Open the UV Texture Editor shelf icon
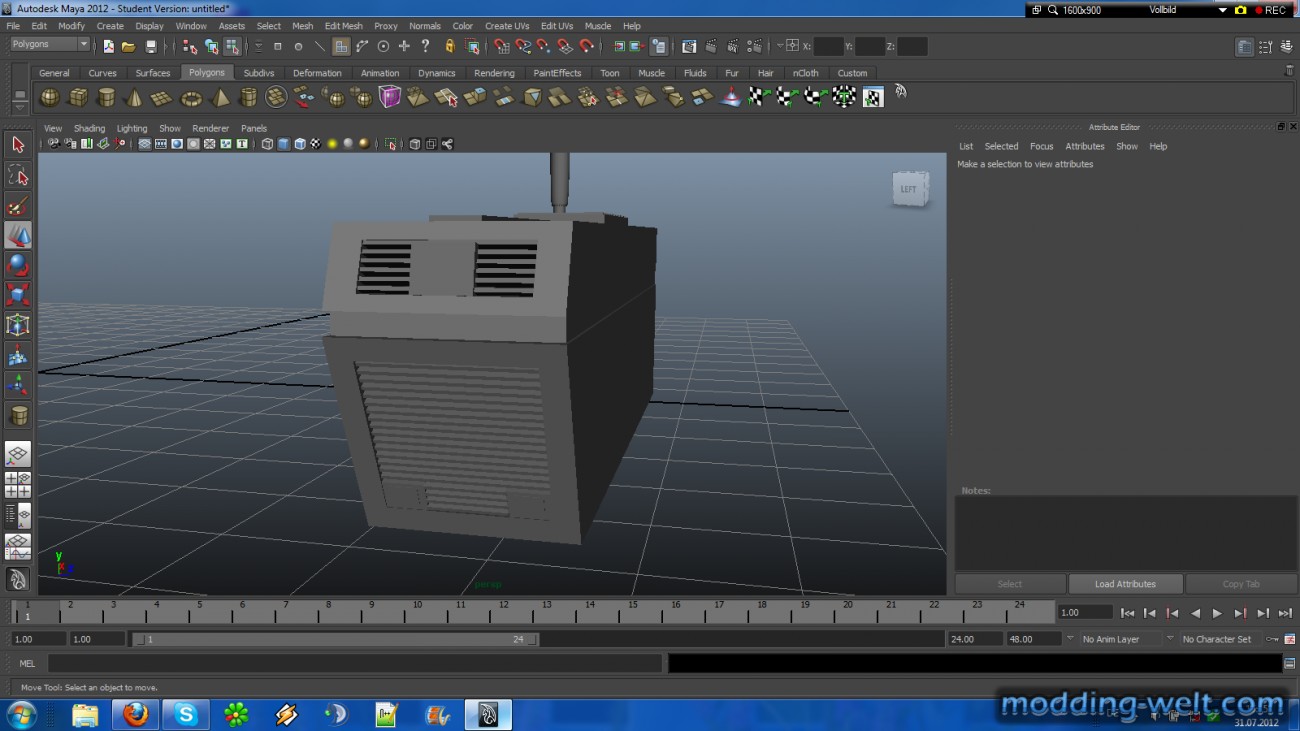 pos(873,97)
